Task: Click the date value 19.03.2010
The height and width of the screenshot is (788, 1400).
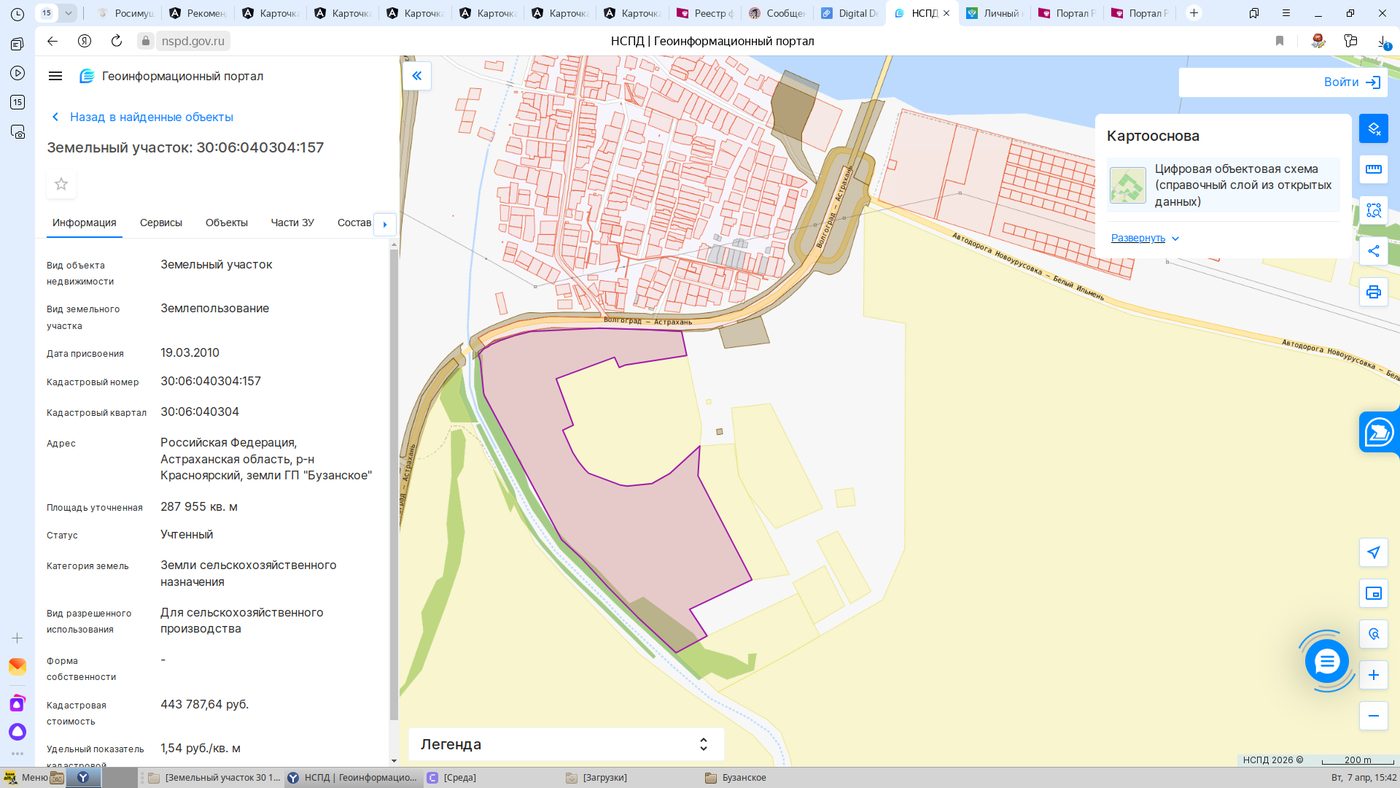Action: point(190,353)
